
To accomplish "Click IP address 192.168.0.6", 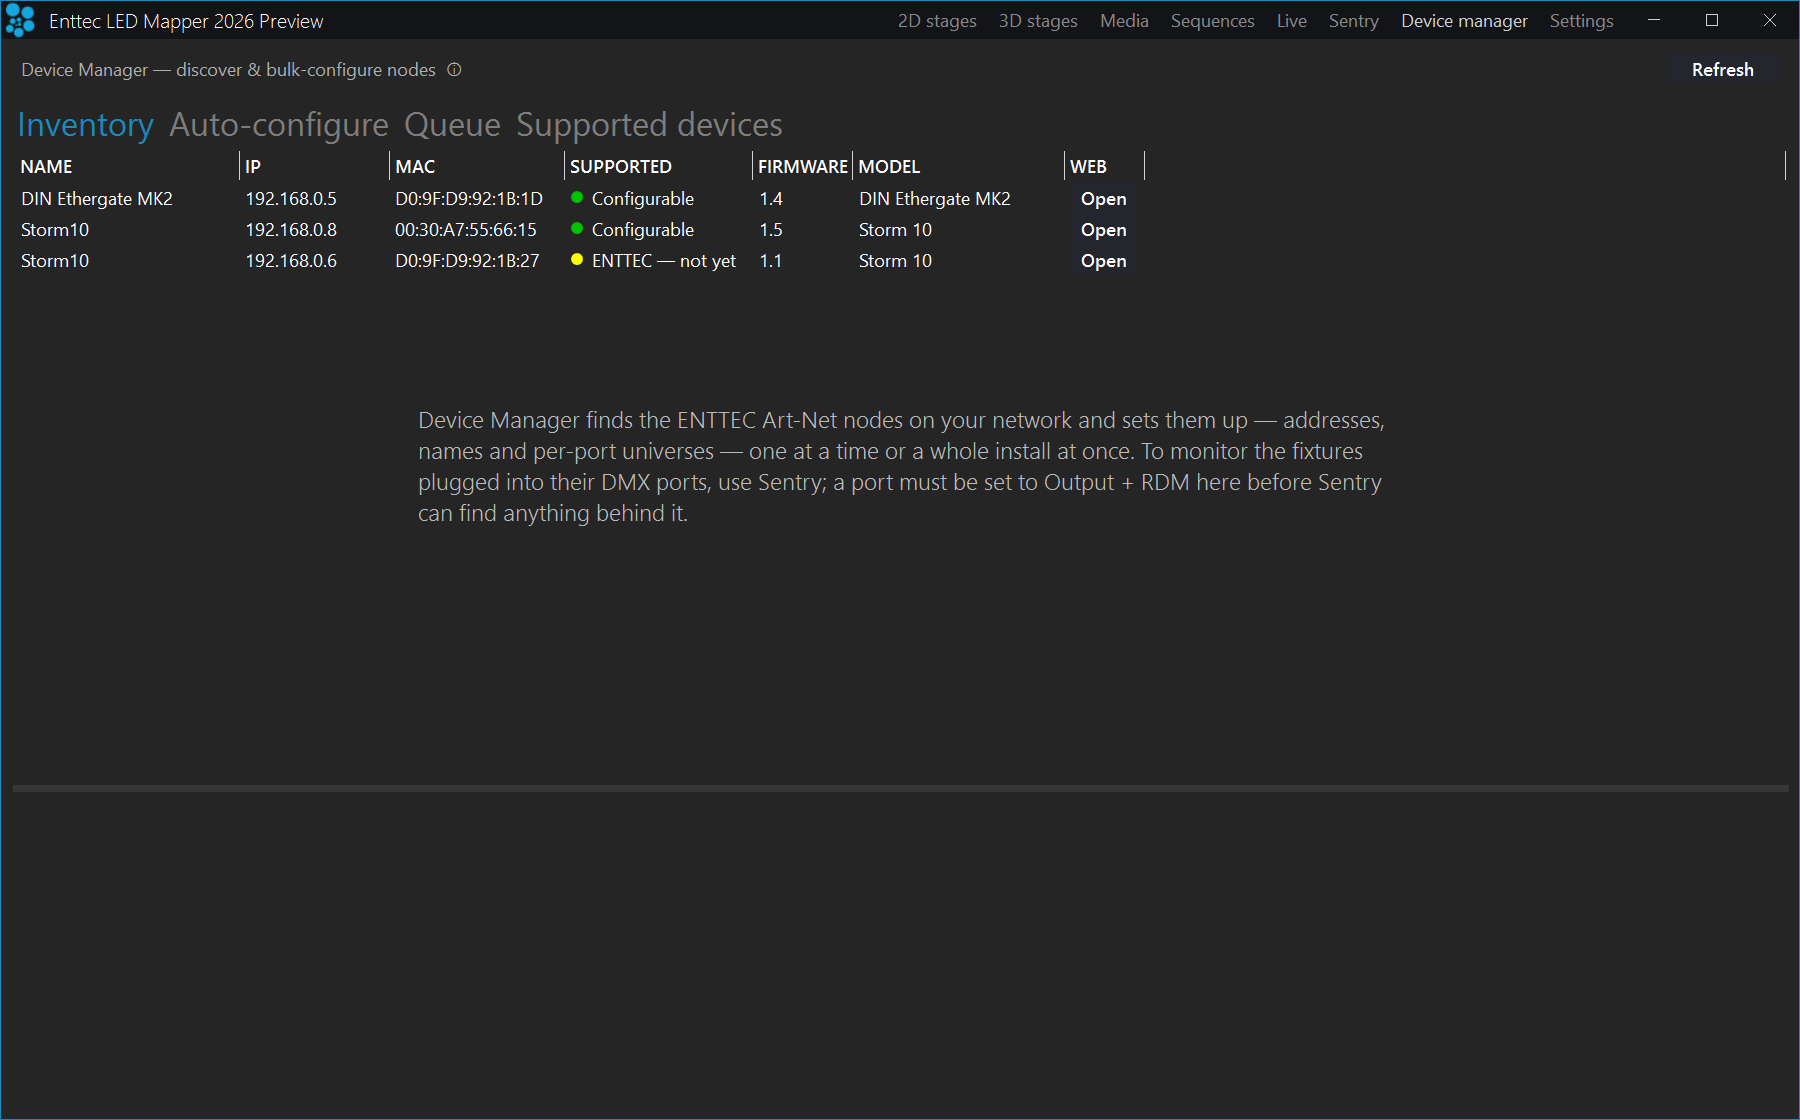I will click(291, 261).
